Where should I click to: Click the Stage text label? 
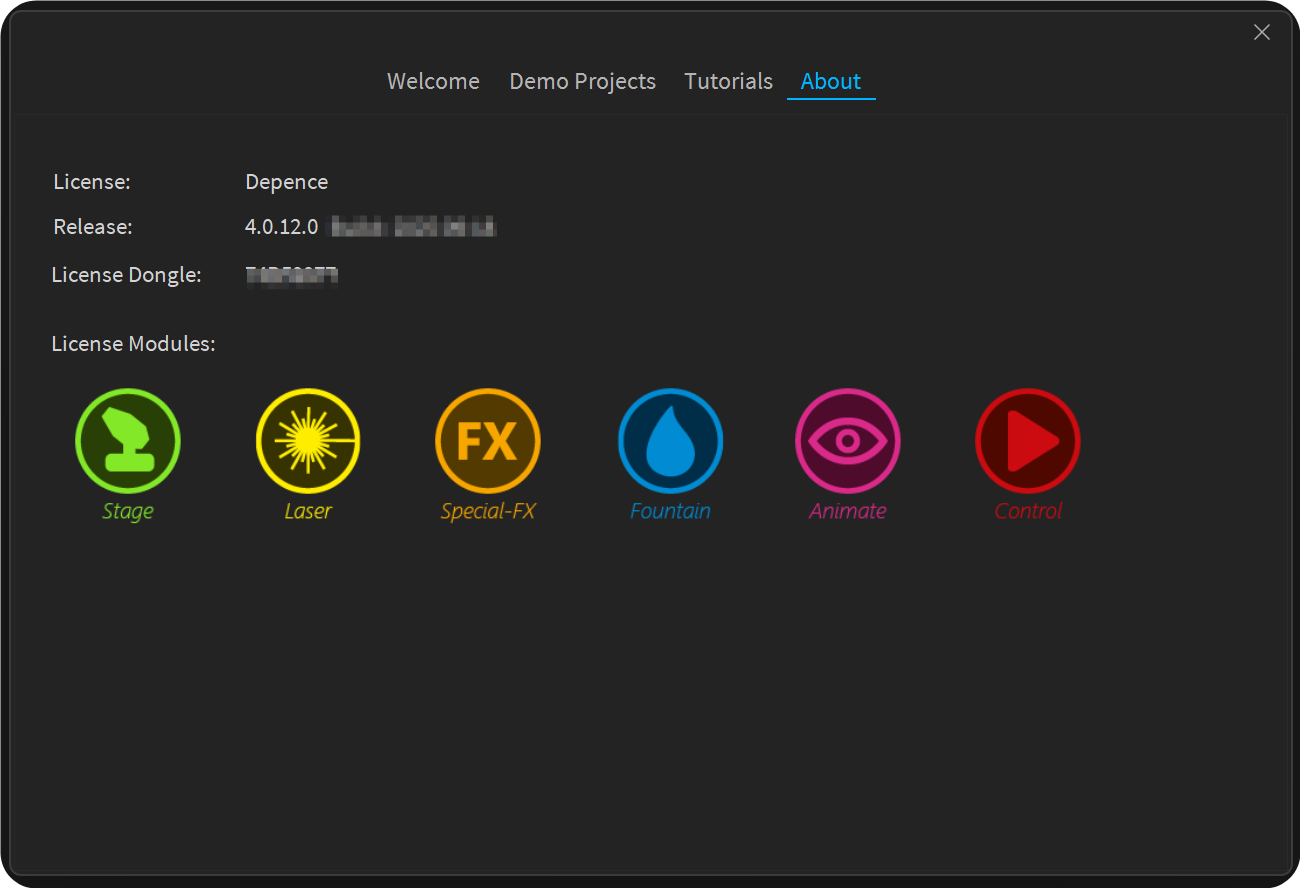coord(128,511)
